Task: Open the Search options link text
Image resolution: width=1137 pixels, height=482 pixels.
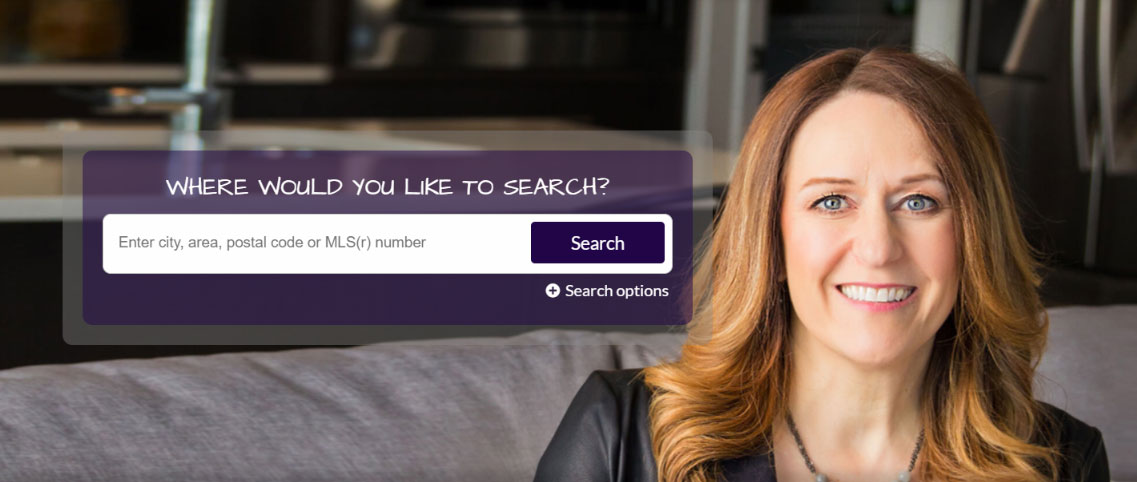Action: point(616,291)
